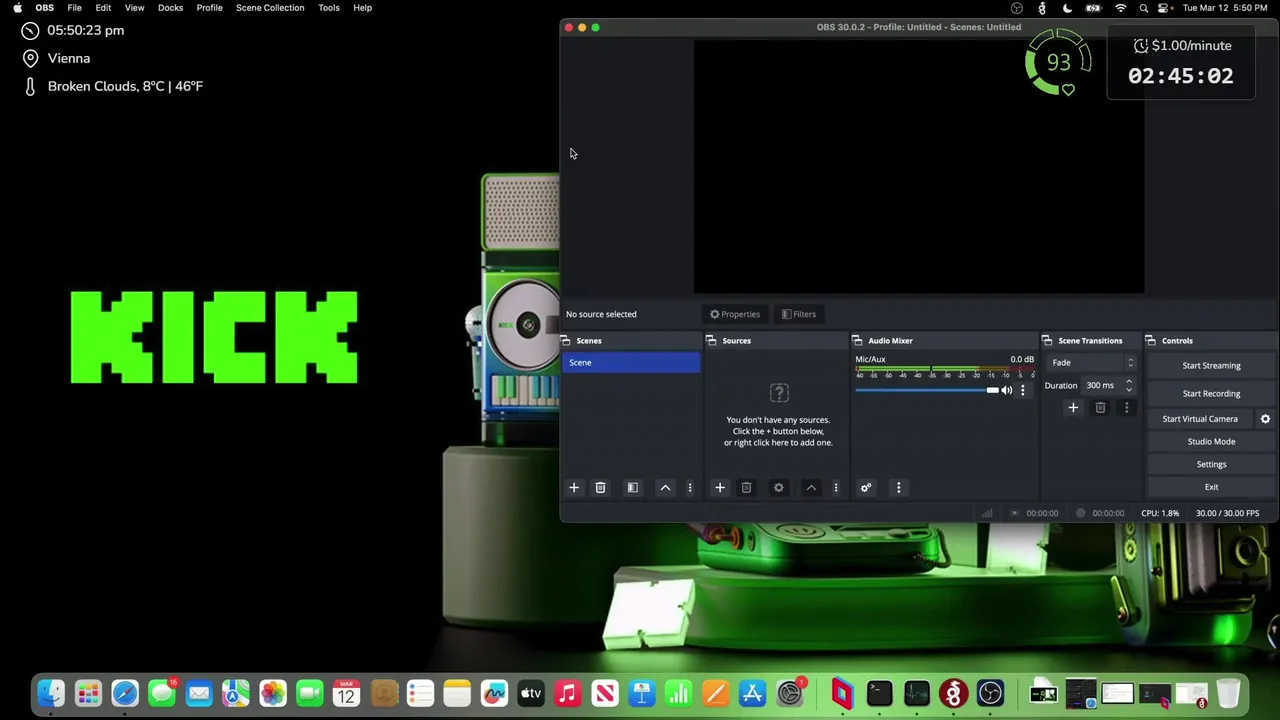The image size is (1280, 720).
Task: Open transition properties dots menu
Action: (x=1126, y=408)
